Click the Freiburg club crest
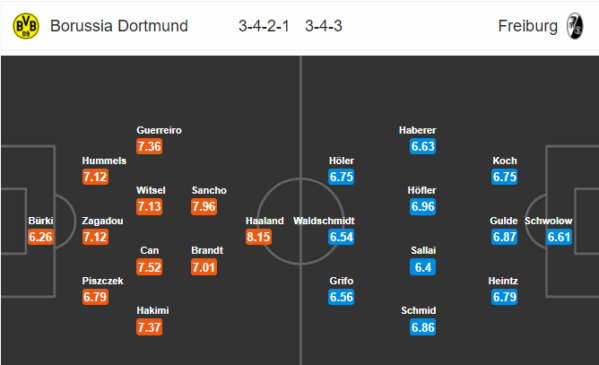This screenshot has width=599, height=365. pos(575,26)
